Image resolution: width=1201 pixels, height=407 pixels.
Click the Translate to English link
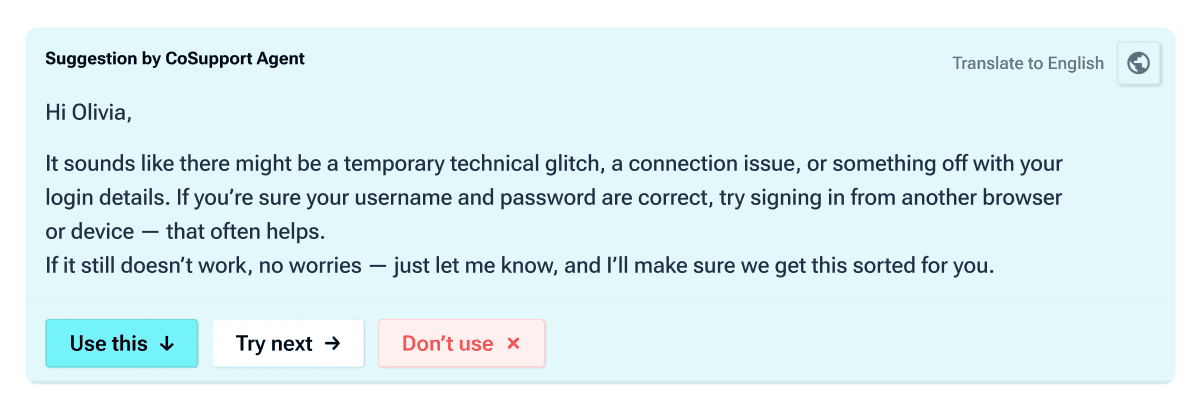point(1027,64)
